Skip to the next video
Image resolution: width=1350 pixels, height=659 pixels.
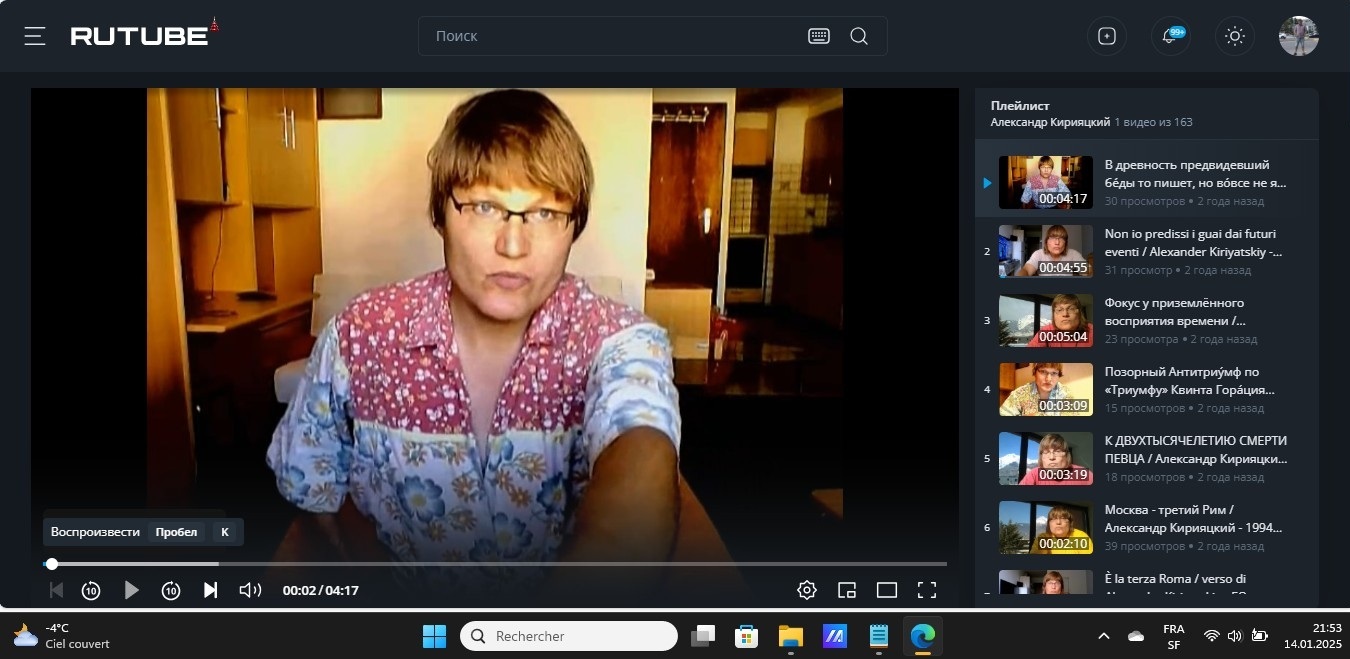coord(210,590)
